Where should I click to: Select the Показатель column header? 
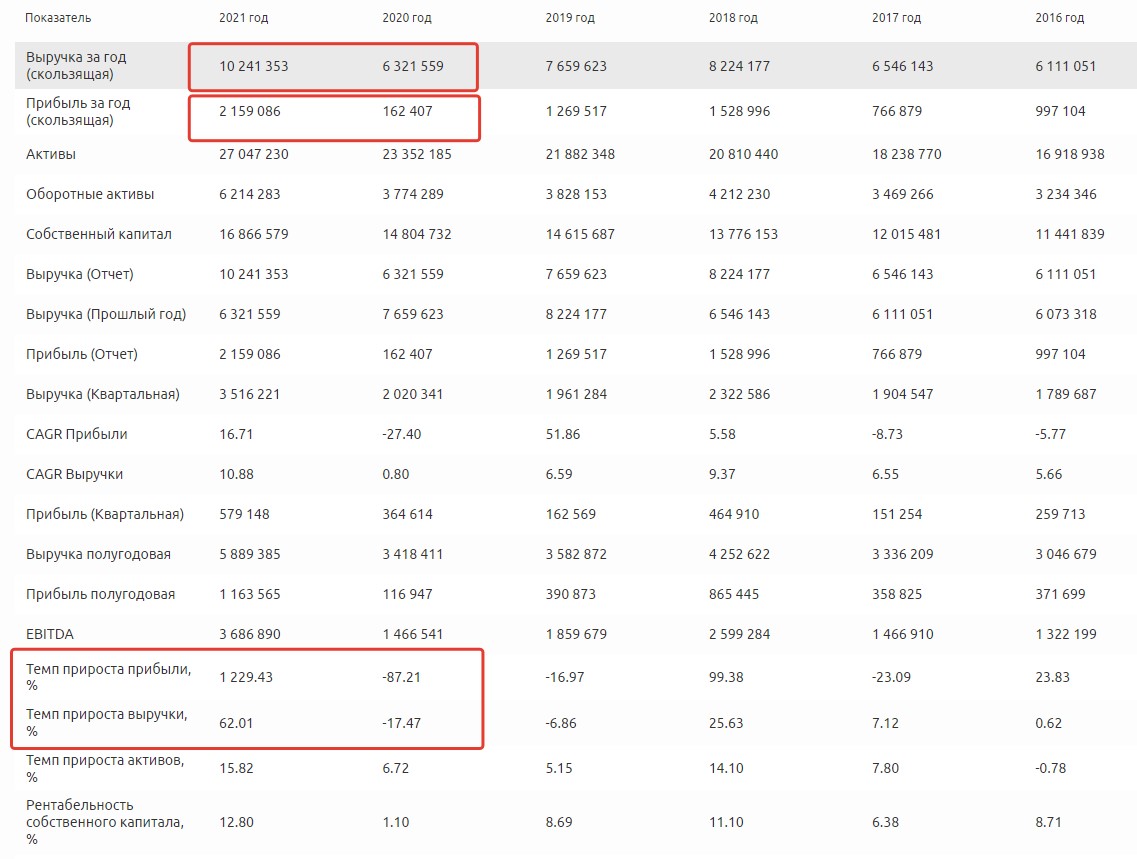coord(56,18)
